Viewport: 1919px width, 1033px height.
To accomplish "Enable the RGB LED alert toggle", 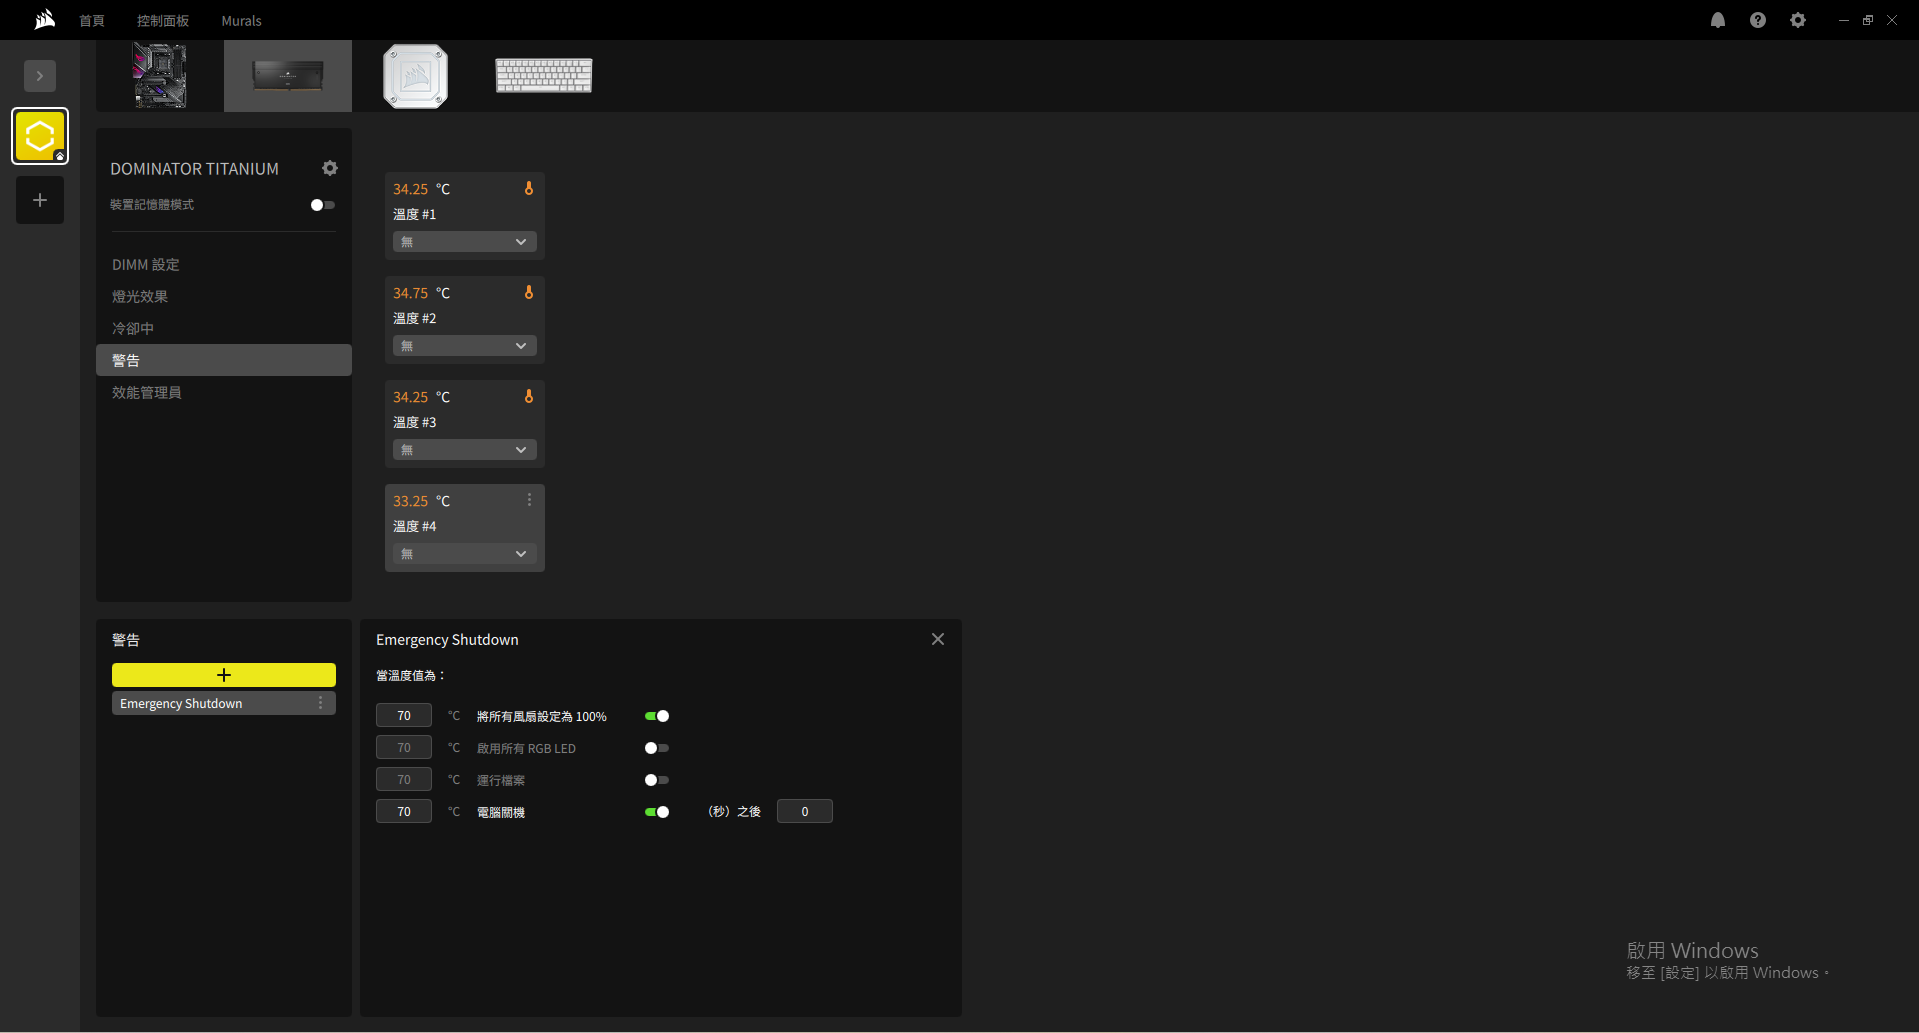I will pyautogui.click(x=657, y=748).
